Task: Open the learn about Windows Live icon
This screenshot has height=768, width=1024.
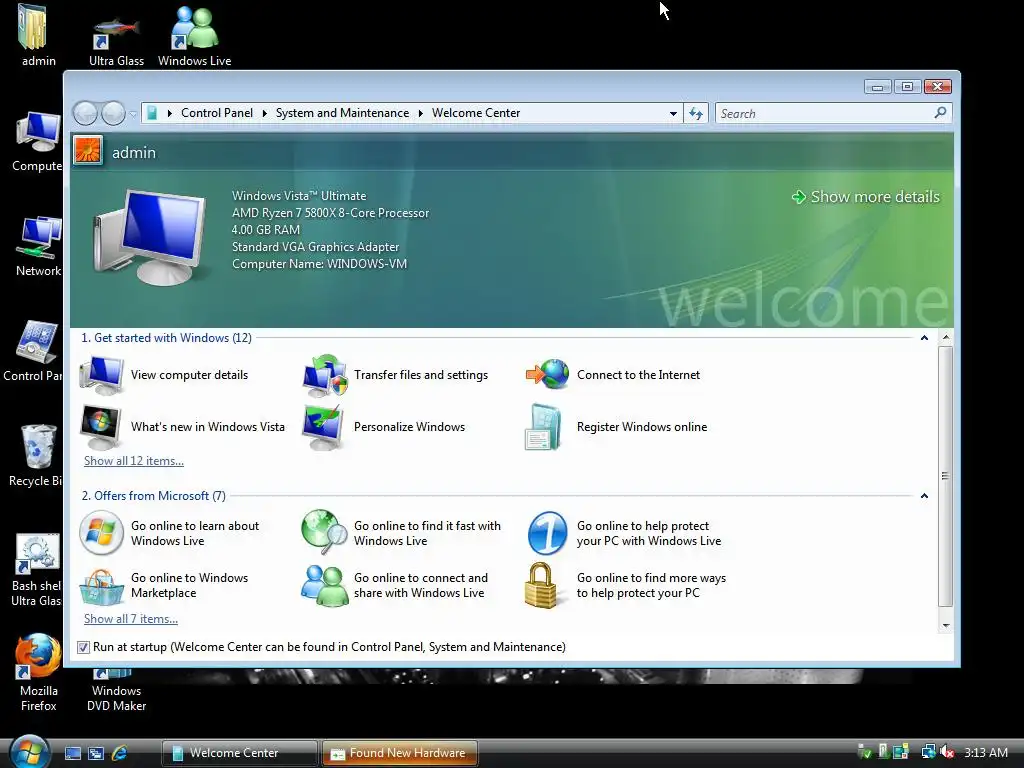Action: (x=101, y=533)
